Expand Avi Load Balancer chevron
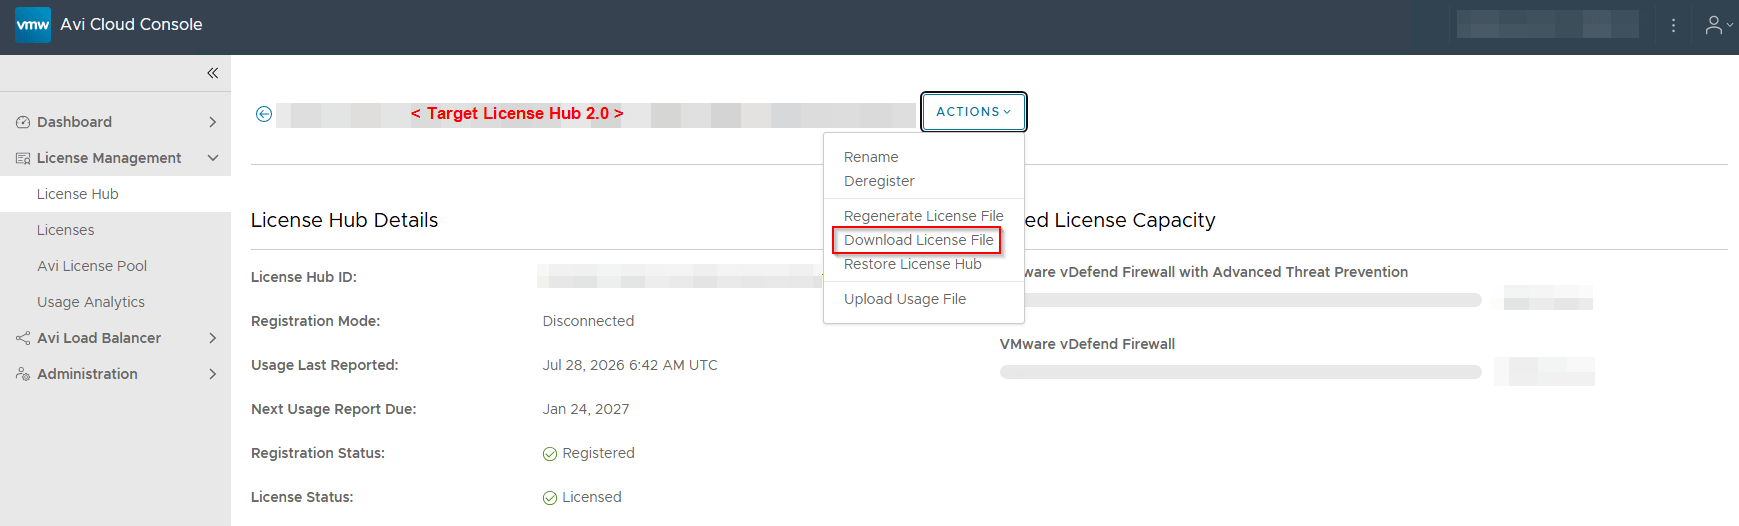This screenshot has width=1739, height=526. click(x=212, y=338)
